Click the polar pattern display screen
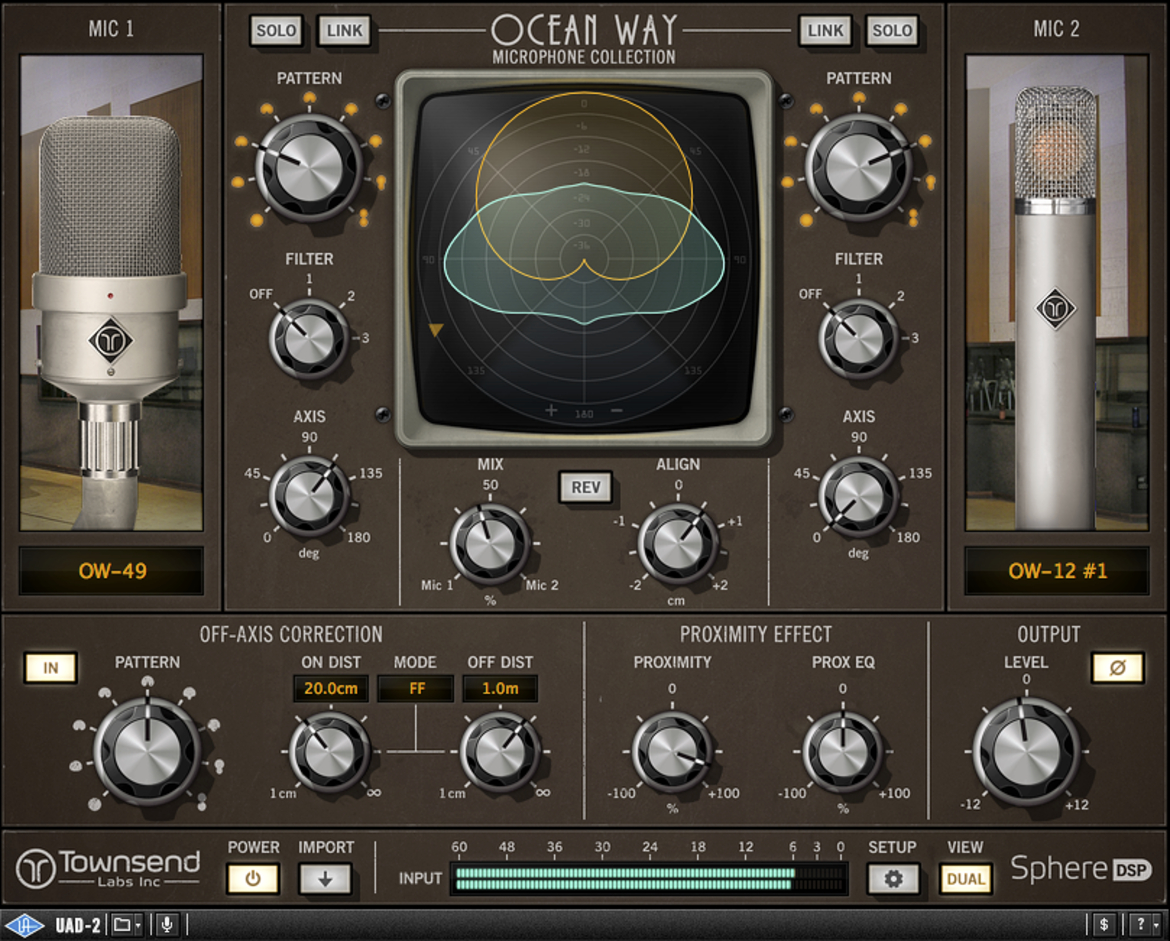 (584, 259)
